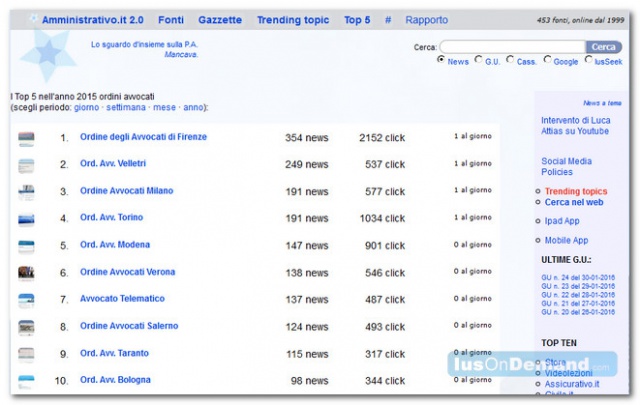Open the Fonti menu item
The width and height of the screenshot is (640, 405).
tap(171, 20)
